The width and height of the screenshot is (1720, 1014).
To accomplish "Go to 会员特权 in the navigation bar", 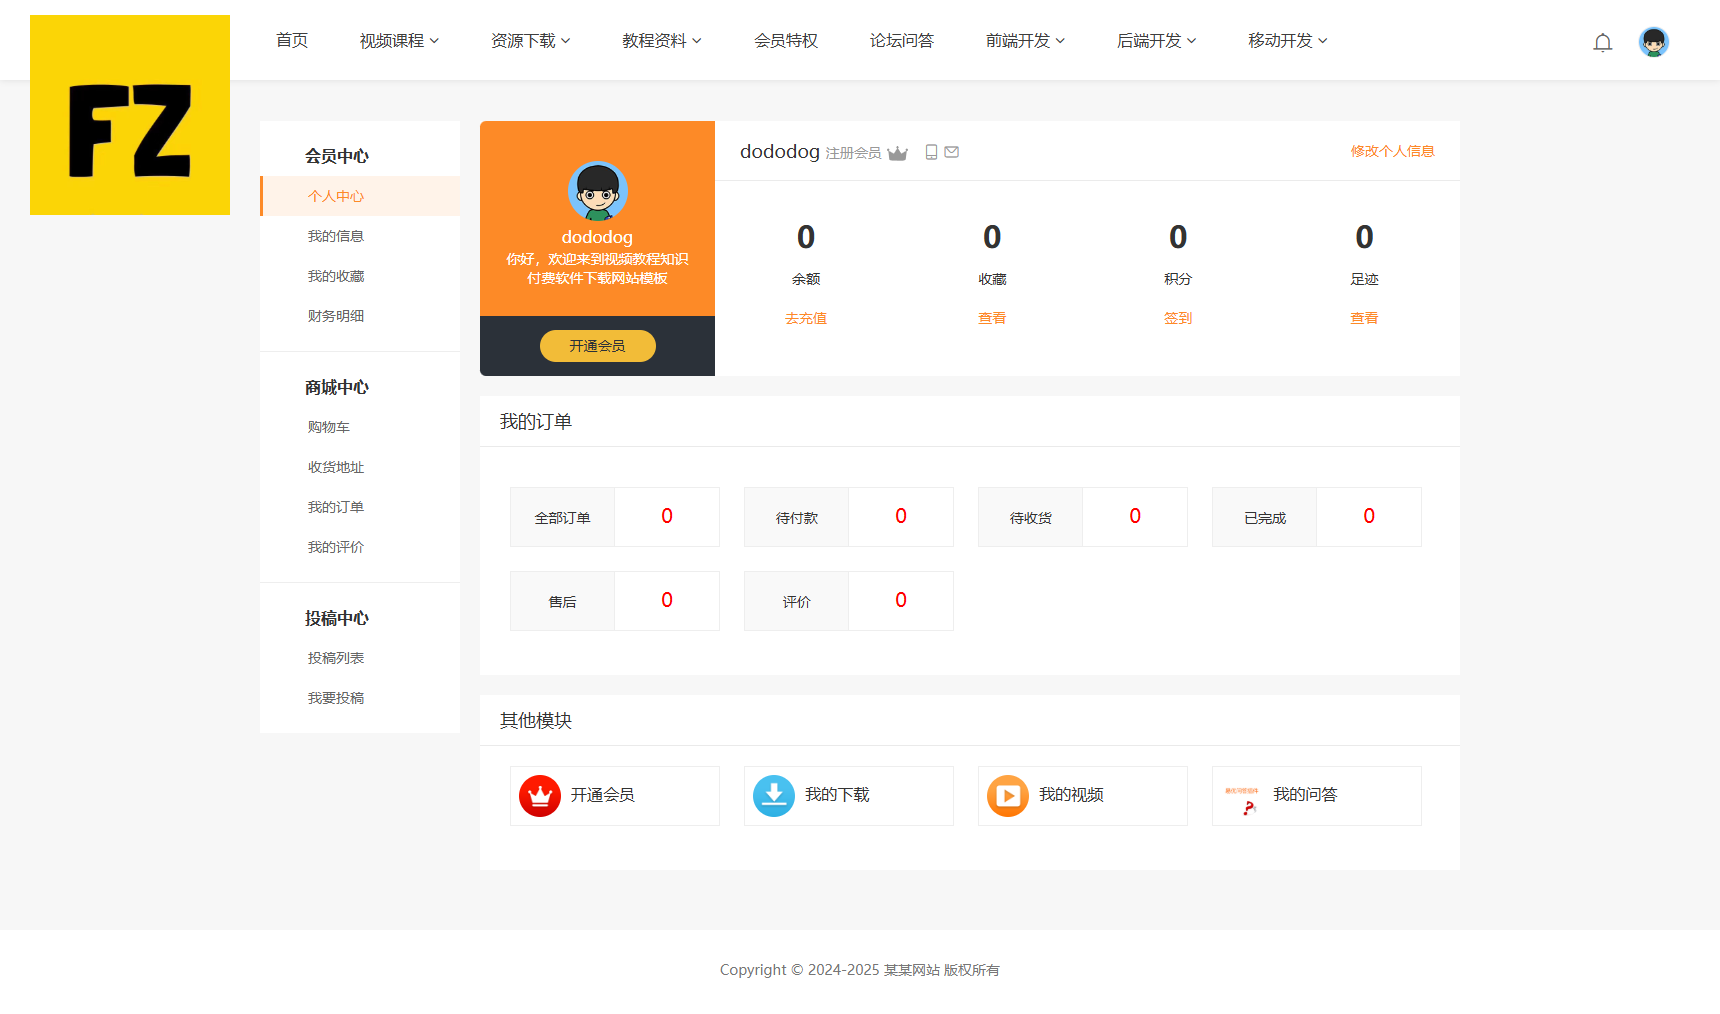I will 786,41.
